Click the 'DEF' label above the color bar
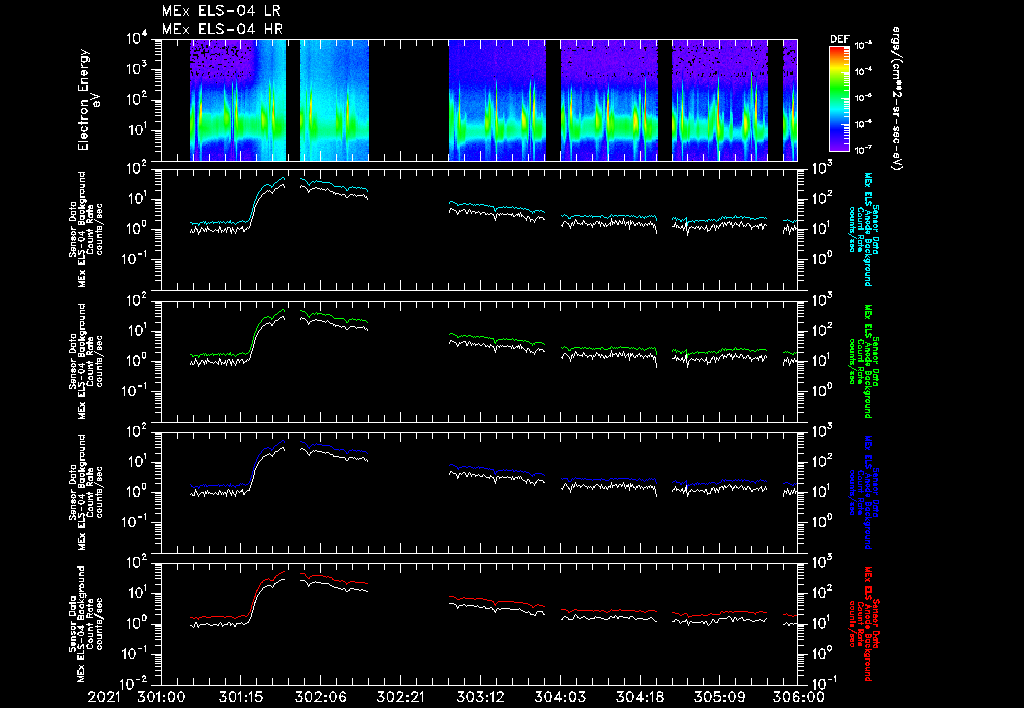 pos(839,39)
